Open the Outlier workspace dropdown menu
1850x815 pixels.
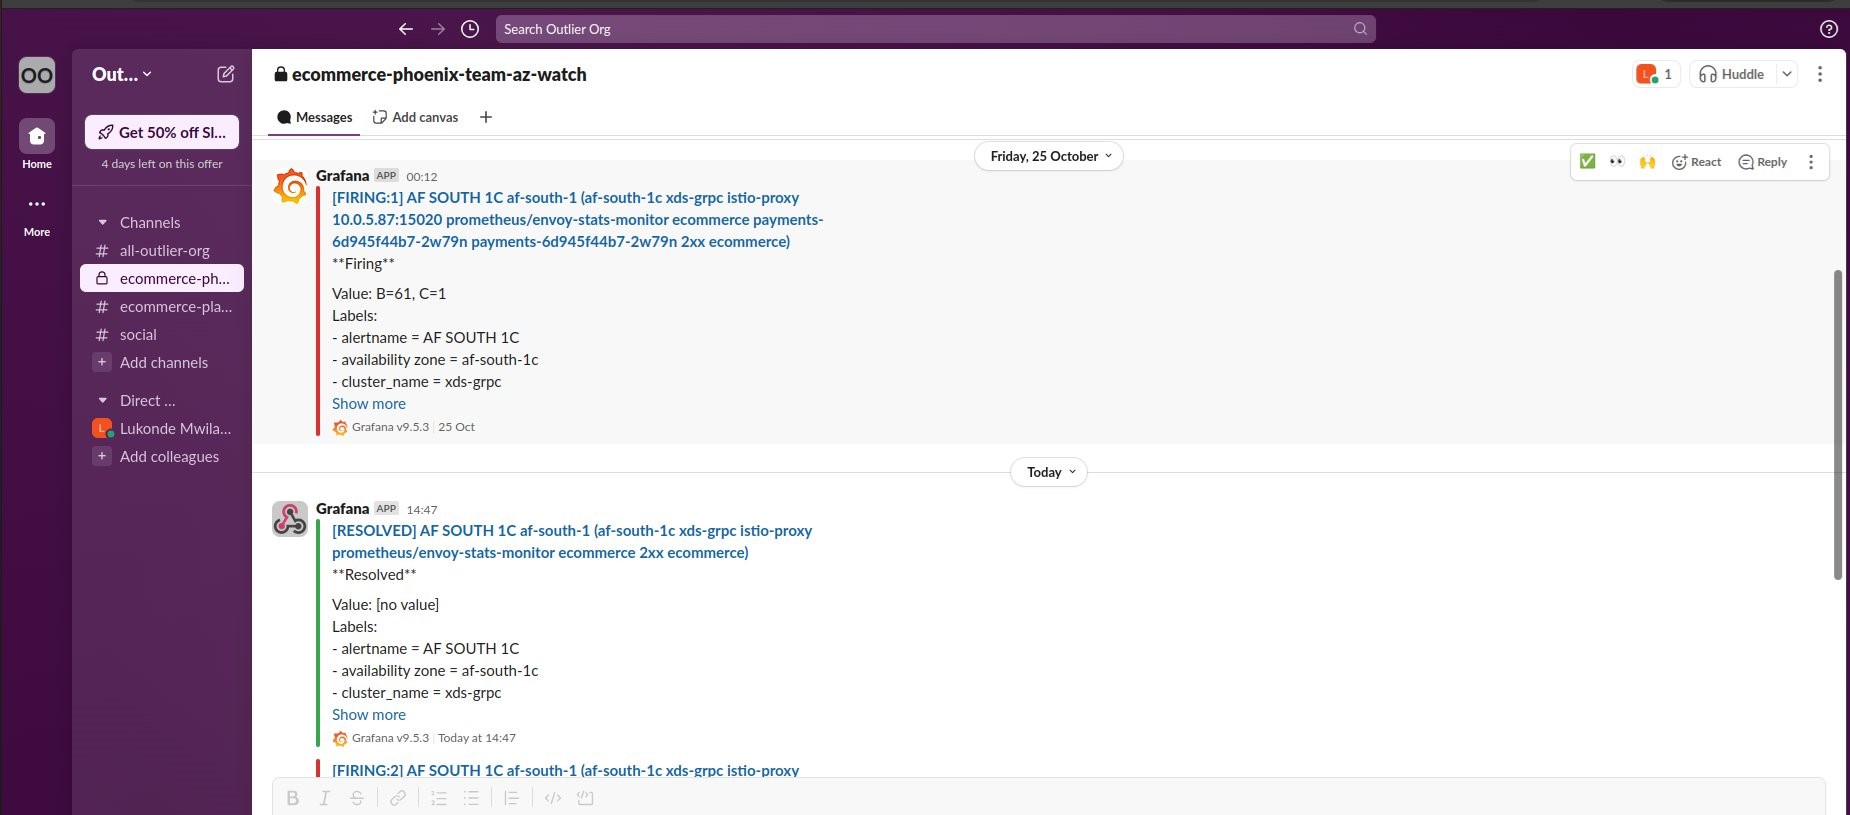[x=122, y=74]
